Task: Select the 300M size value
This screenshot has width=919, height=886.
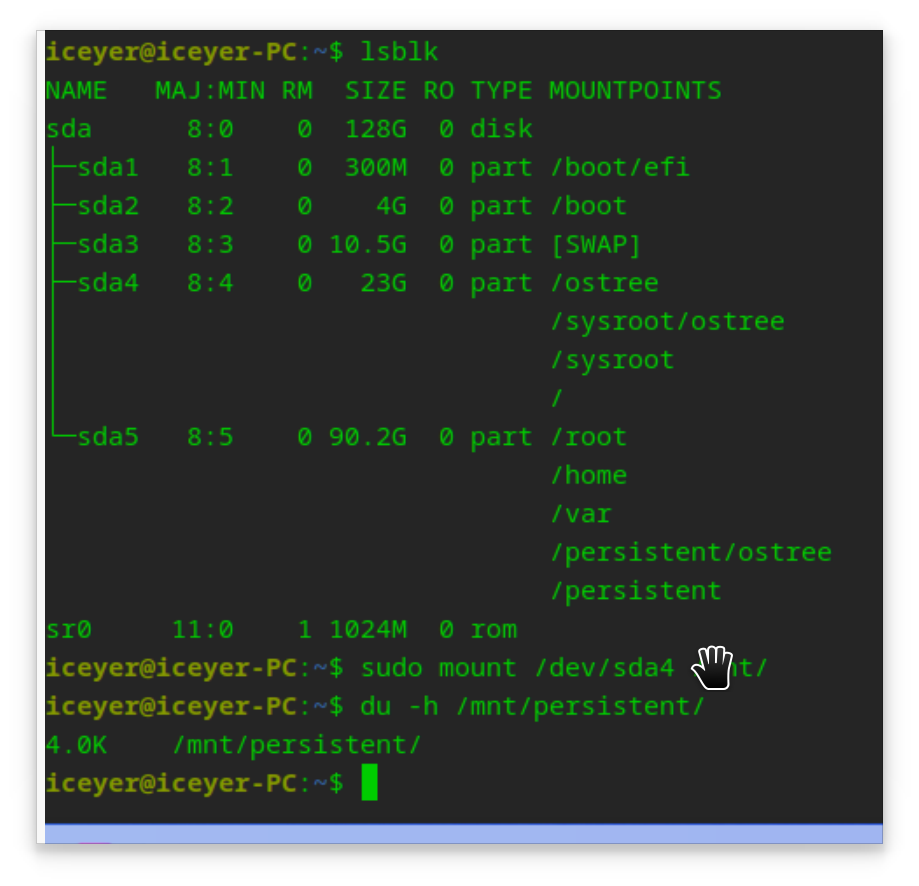Action: (x=375, y=168)
